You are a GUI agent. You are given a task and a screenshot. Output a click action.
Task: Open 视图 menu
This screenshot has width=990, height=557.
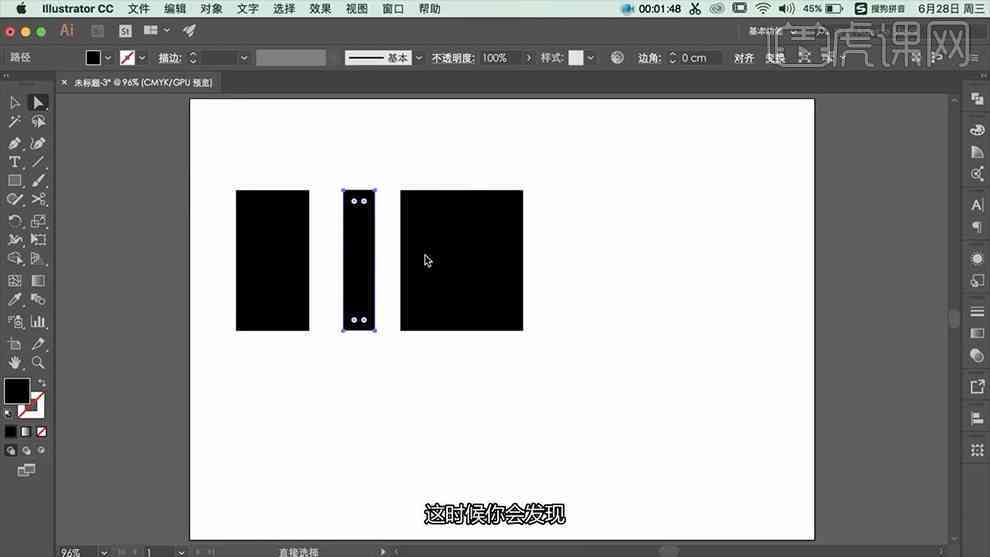pos(357,9)
